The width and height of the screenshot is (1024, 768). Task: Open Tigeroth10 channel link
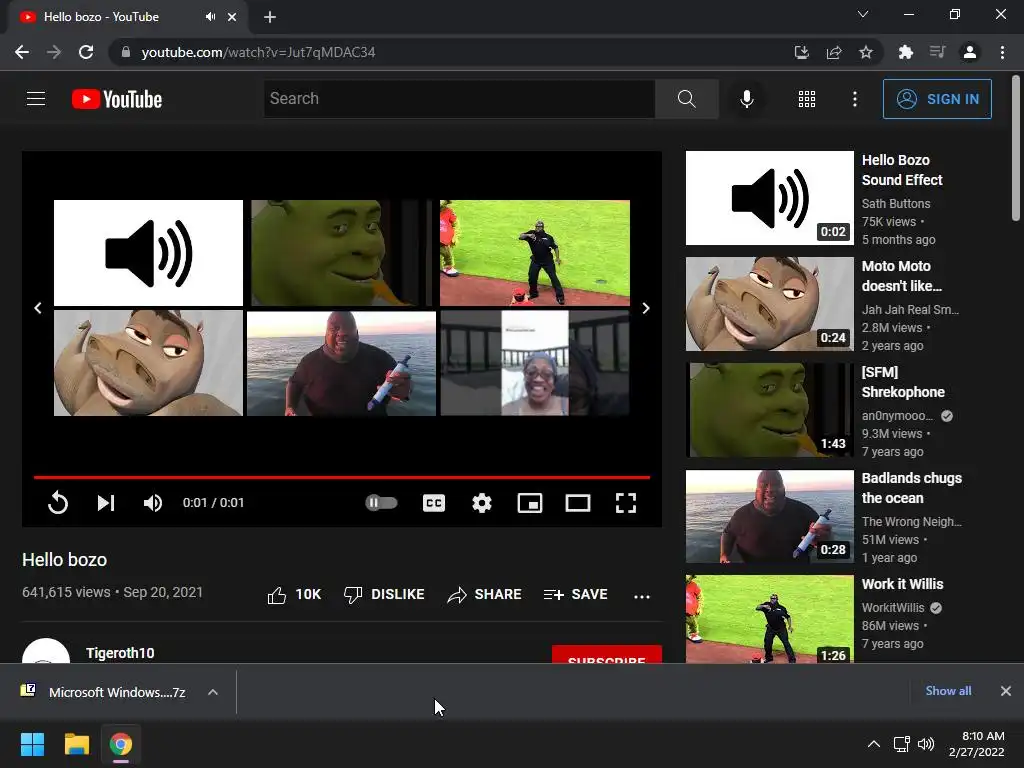[120, 653]
